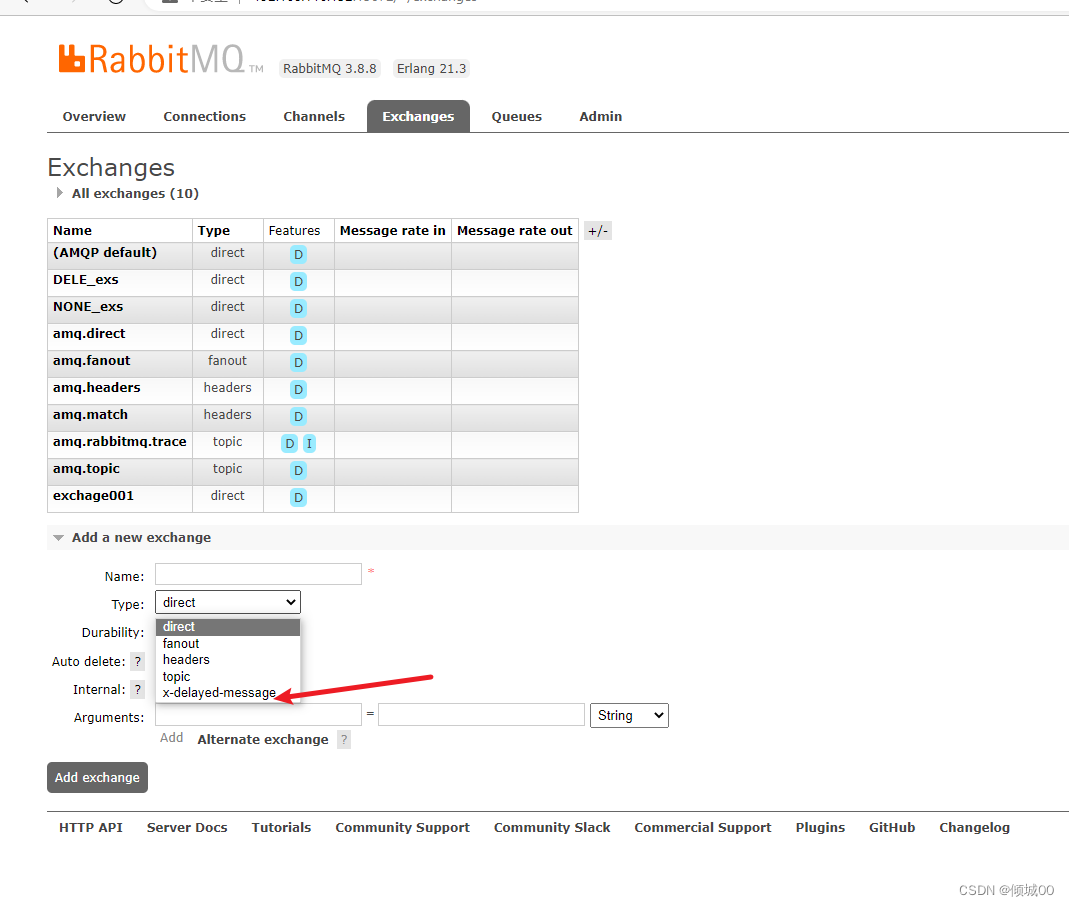Viewport: 1069px width, 906px height.
Task: Click the Add exchange button
Action: tap(97, 778)
